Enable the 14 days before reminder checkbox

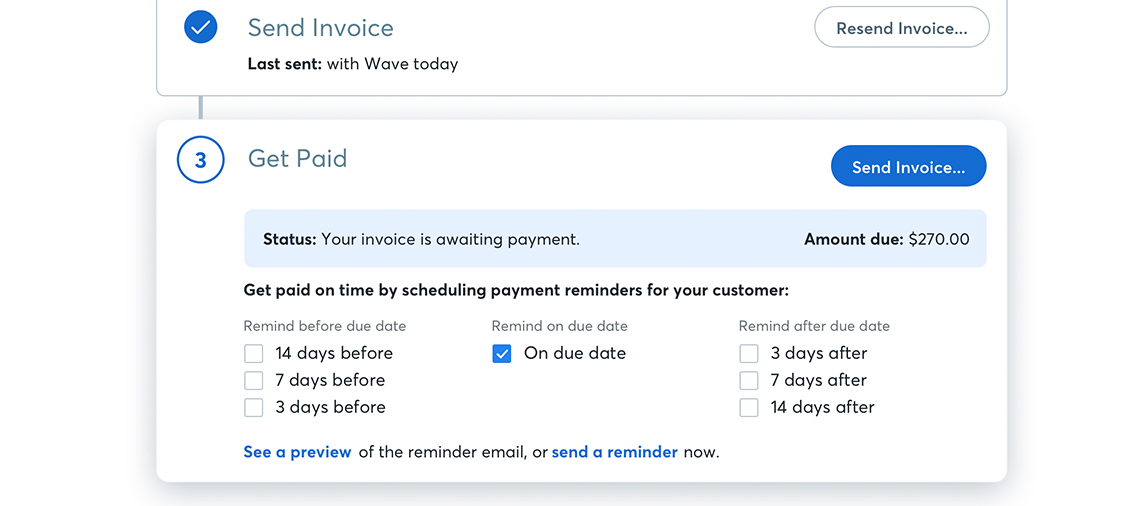[254, 354]
